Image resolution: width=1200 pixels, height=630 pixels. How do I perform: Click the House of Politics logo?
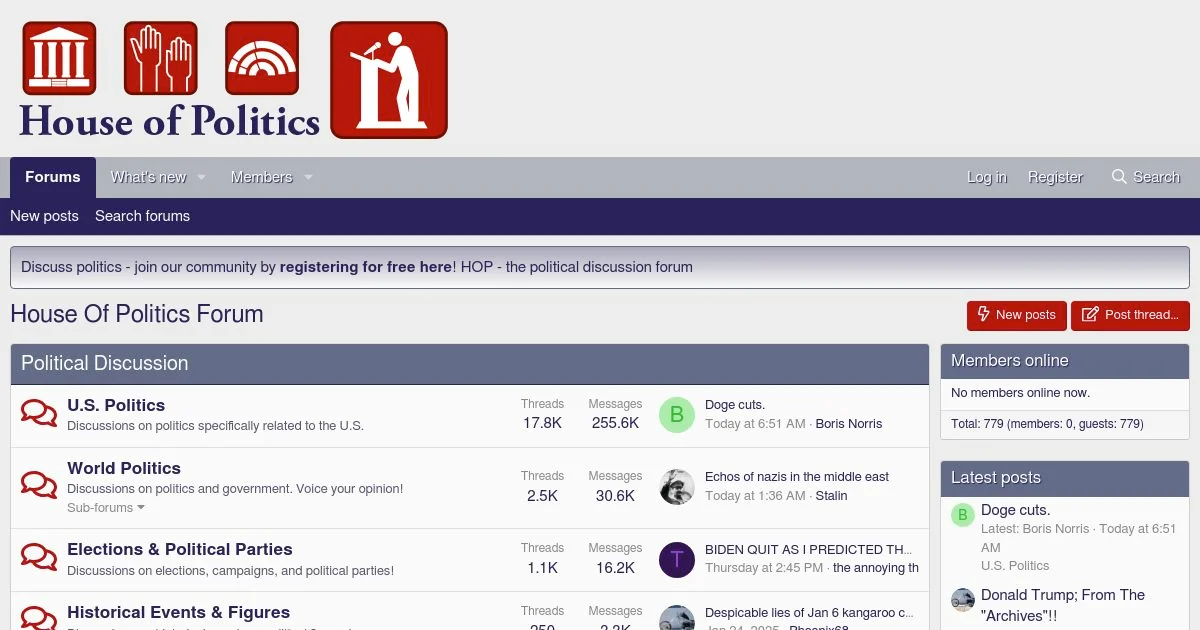(233, 80)
